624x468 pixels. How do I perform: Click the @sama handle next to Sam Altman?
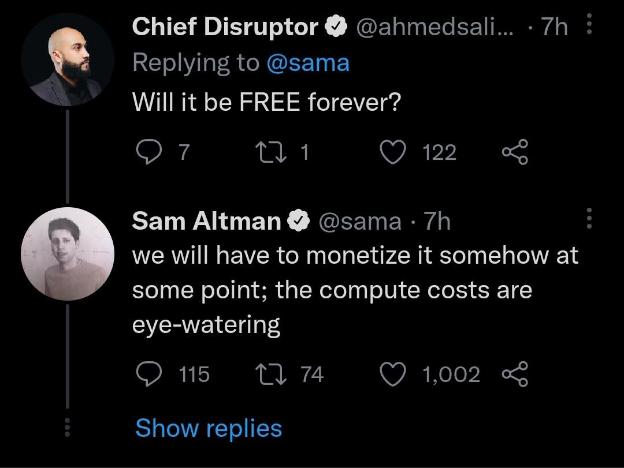pos(360,221)
